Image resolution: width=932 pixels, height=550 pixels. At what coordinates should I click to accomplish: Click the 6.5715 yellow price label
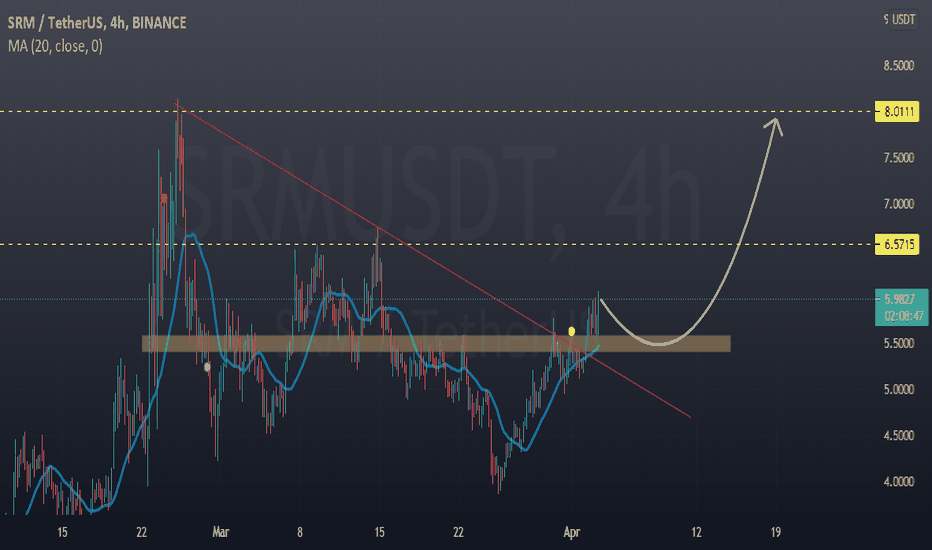(x=897, y=244)
